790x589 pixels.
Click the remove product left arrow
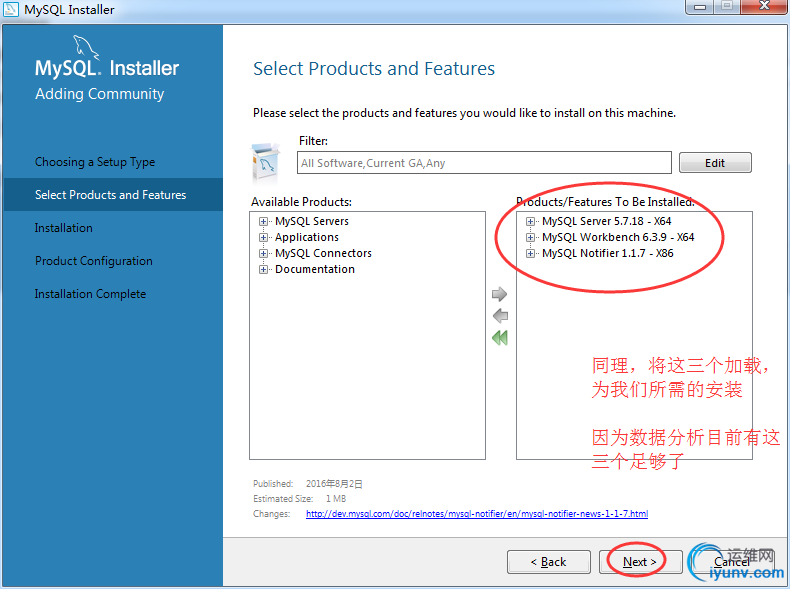[x=500, y=316]
